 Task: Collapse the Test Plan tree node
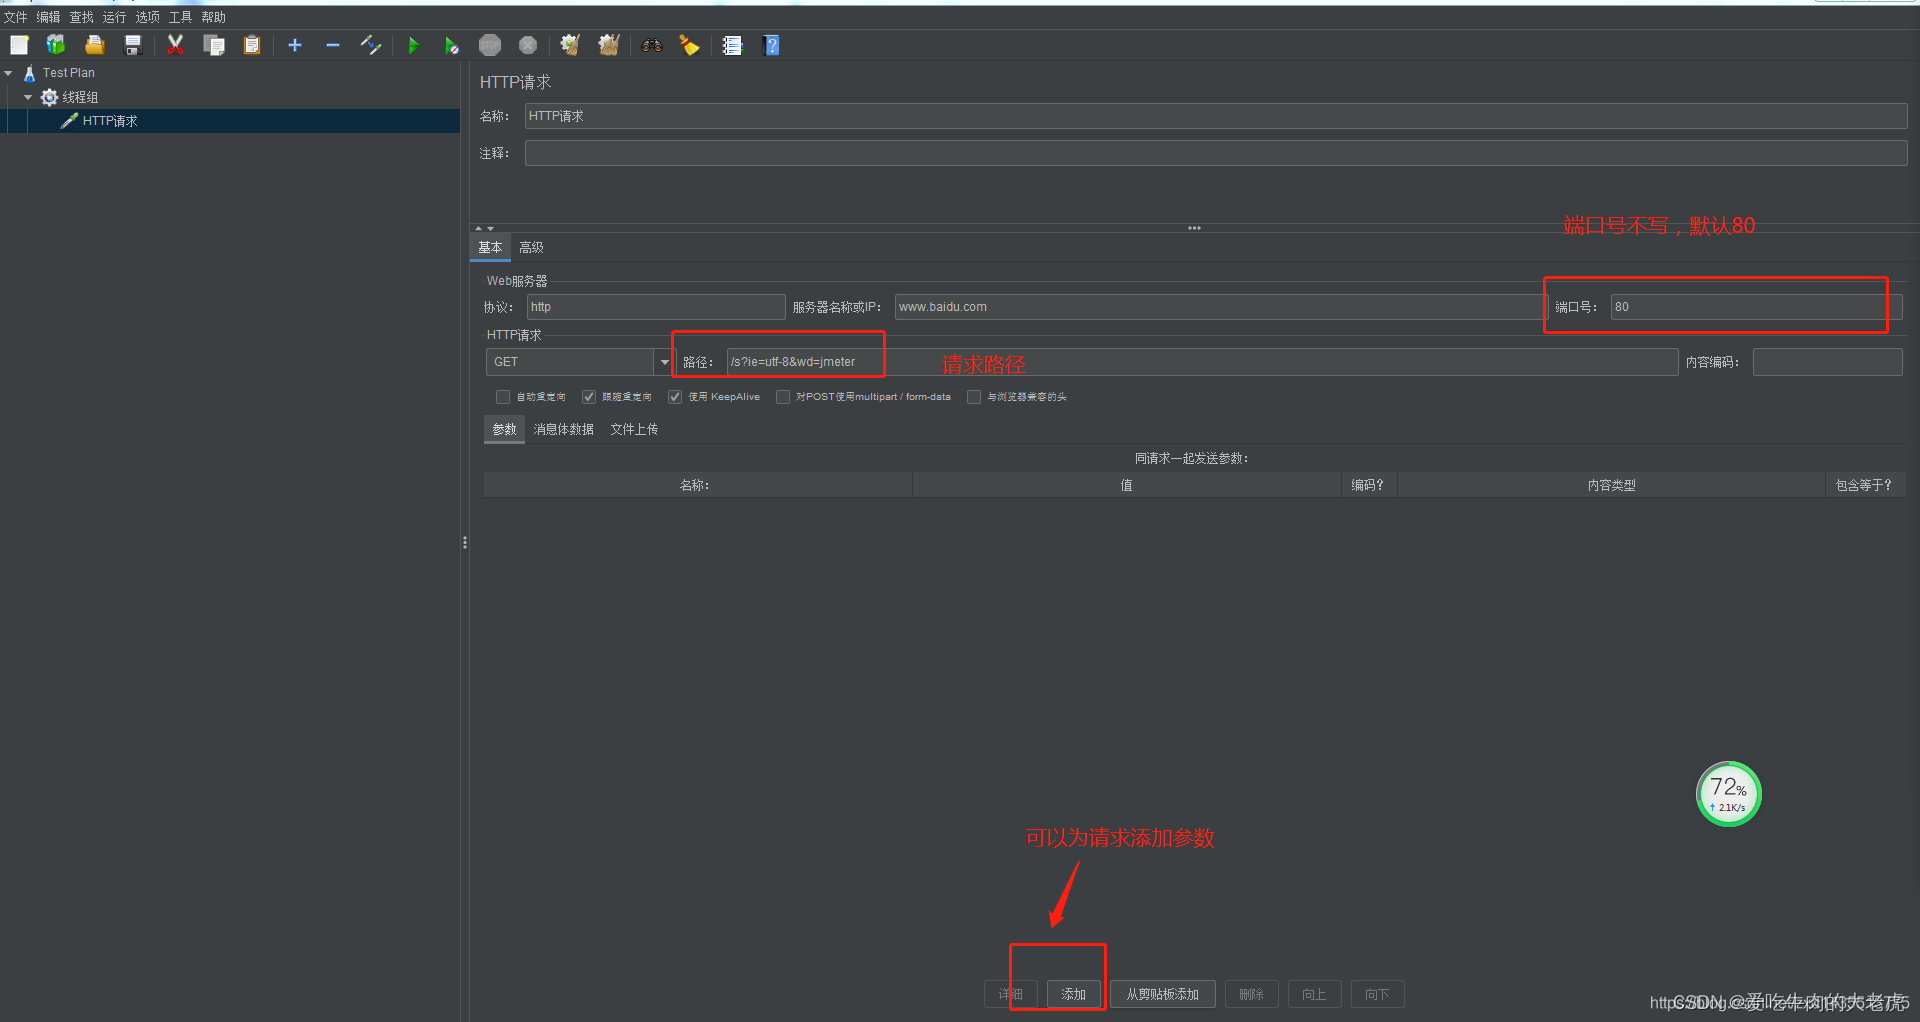click(9, 73)
